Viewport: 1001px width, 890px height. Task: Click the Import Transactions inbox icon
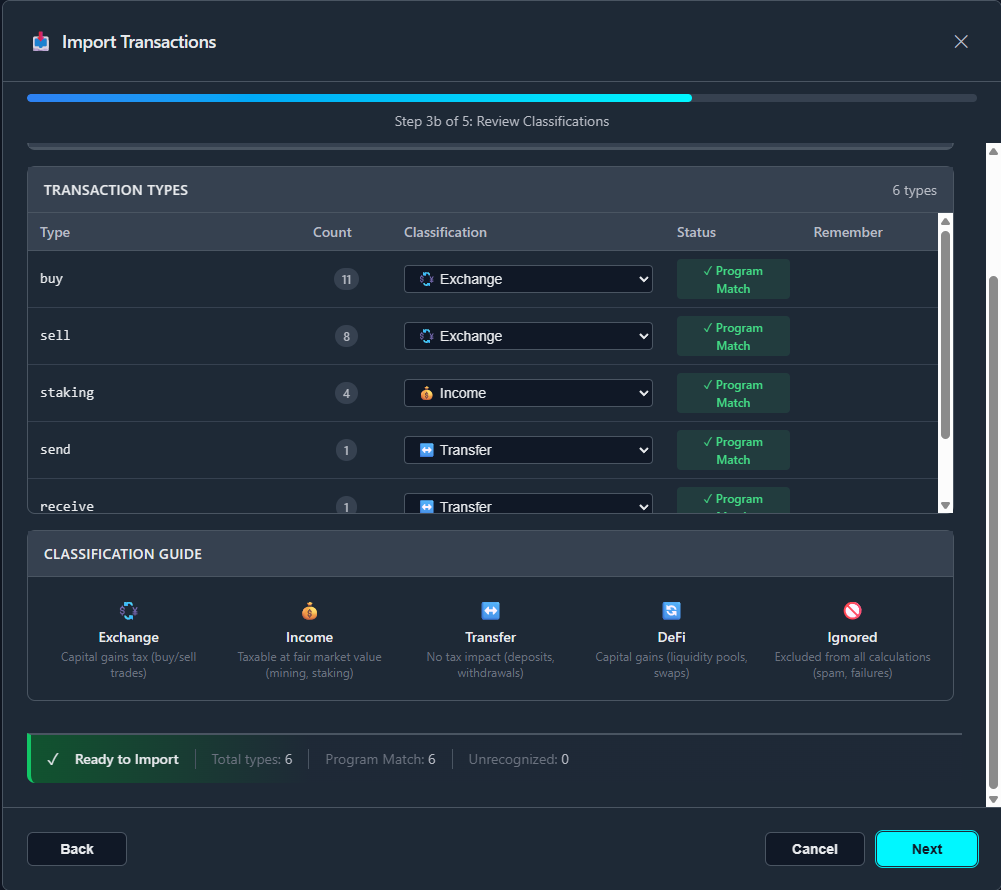click(41, 42)
